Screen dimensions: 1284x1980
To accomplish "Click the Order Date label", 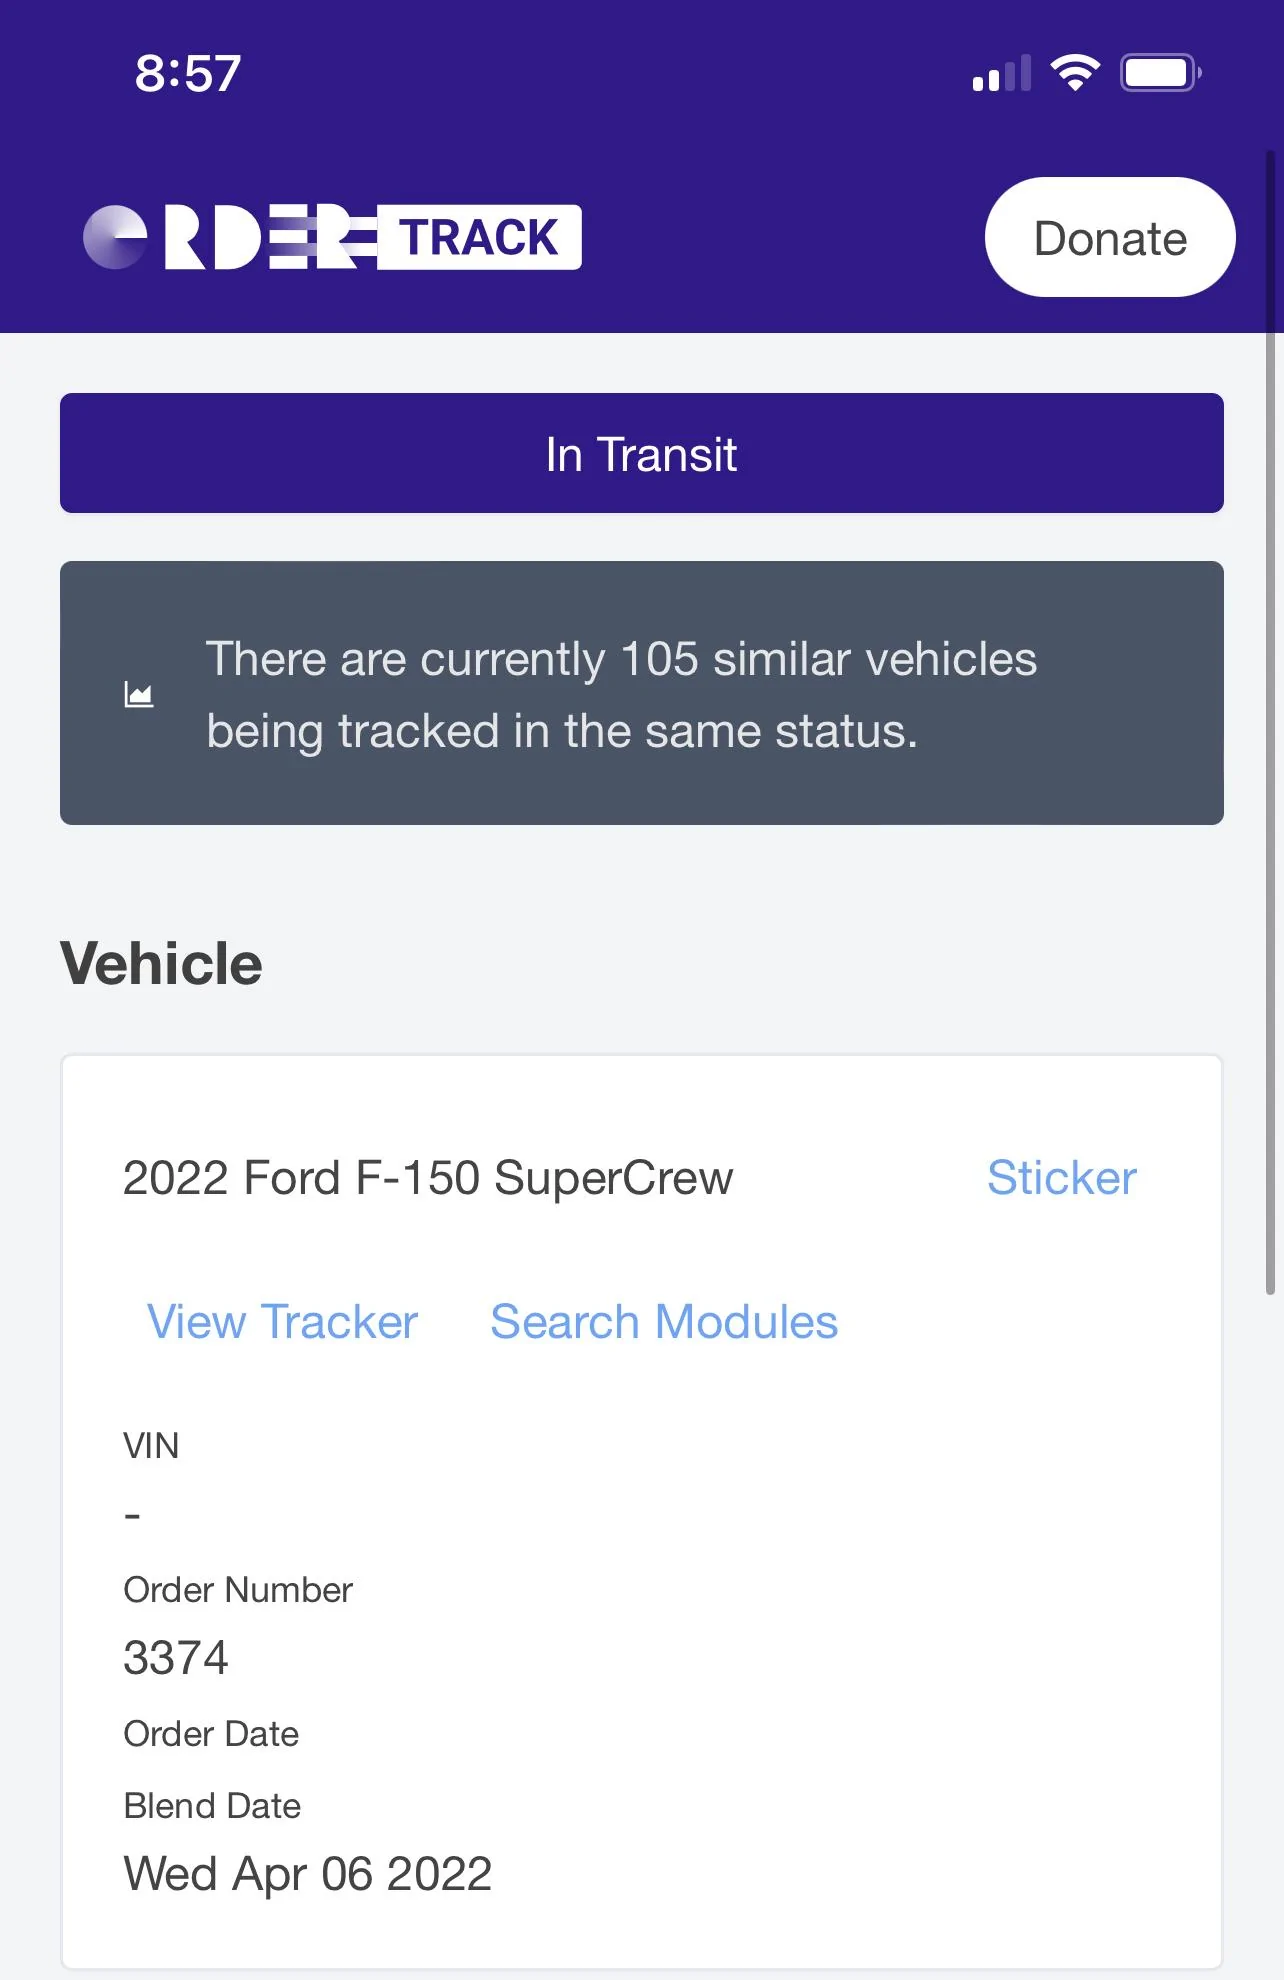I will click(x=211, y=1734).
